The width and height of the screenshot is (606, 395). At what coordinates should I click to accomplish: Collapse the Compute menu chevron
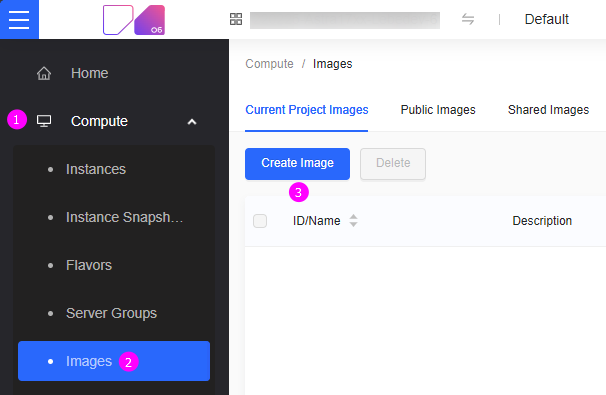click(x=192, y=122)
